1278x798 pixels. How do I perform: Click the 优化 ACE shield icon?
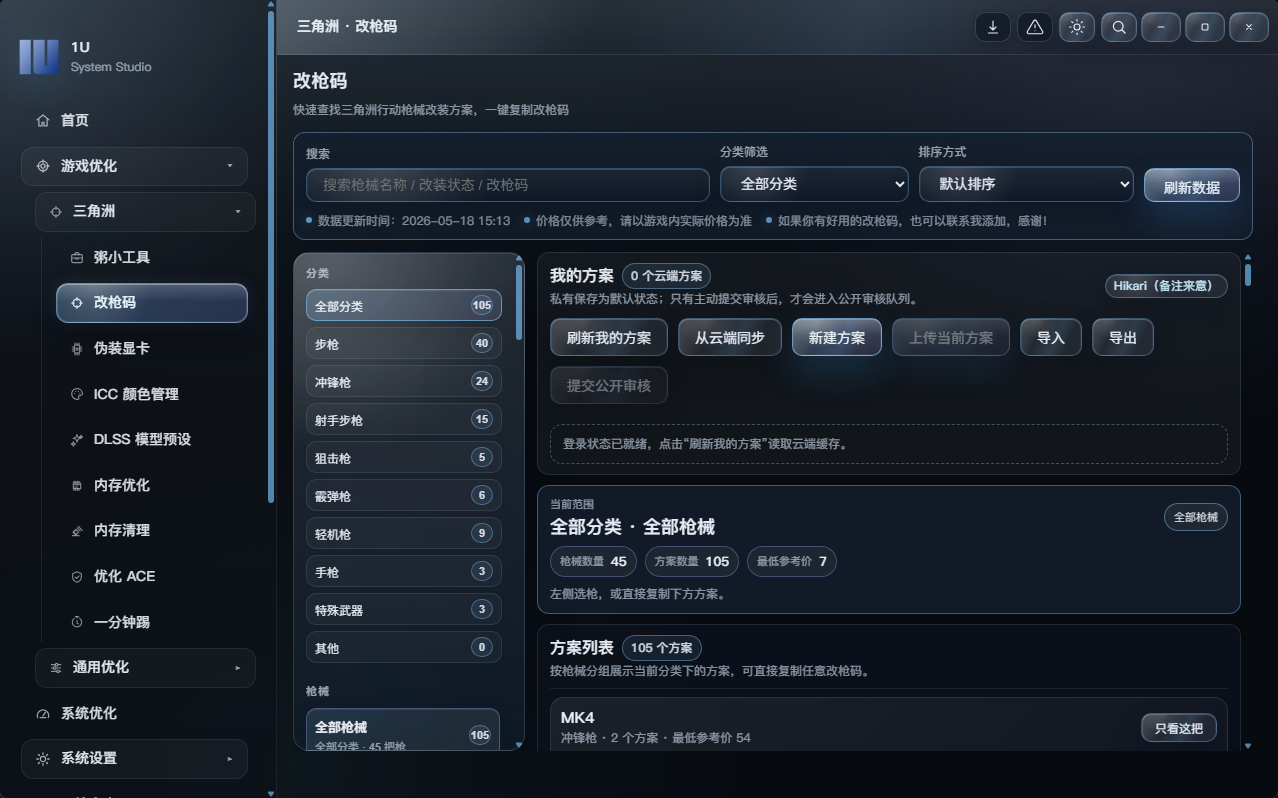pos(77,576)
